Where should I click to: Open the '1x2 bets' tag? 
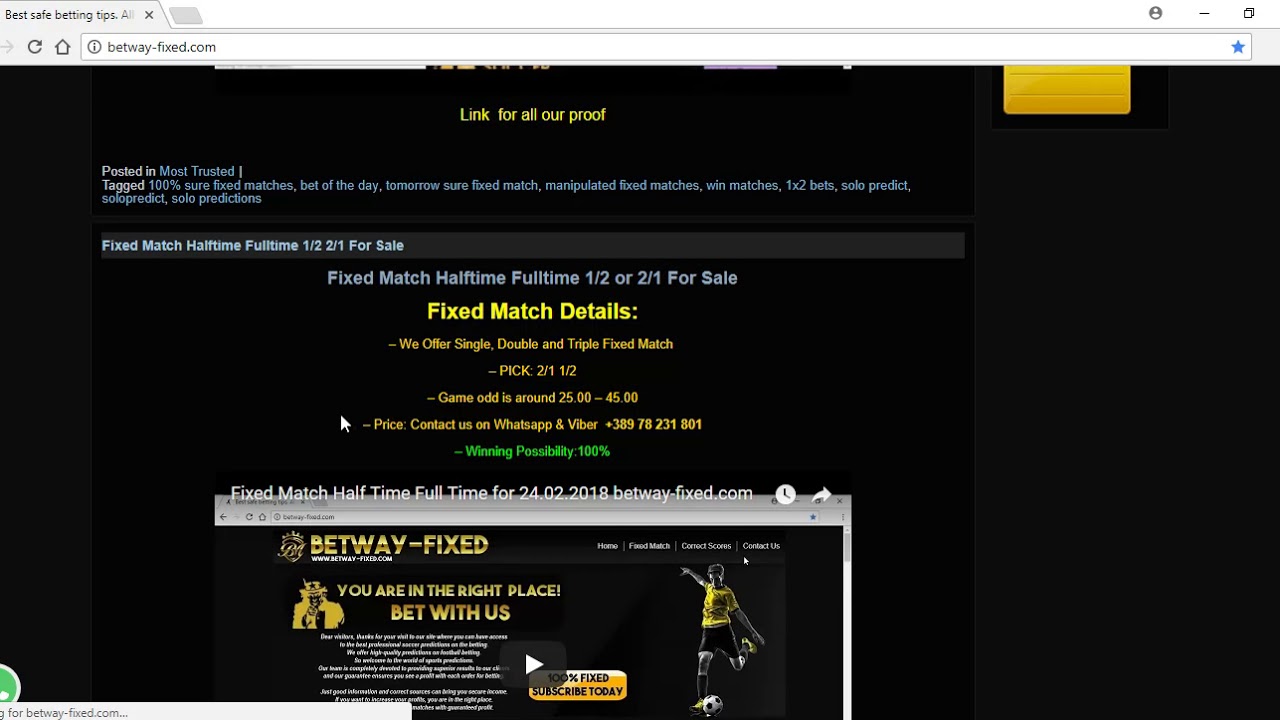(x=809, y=185)
